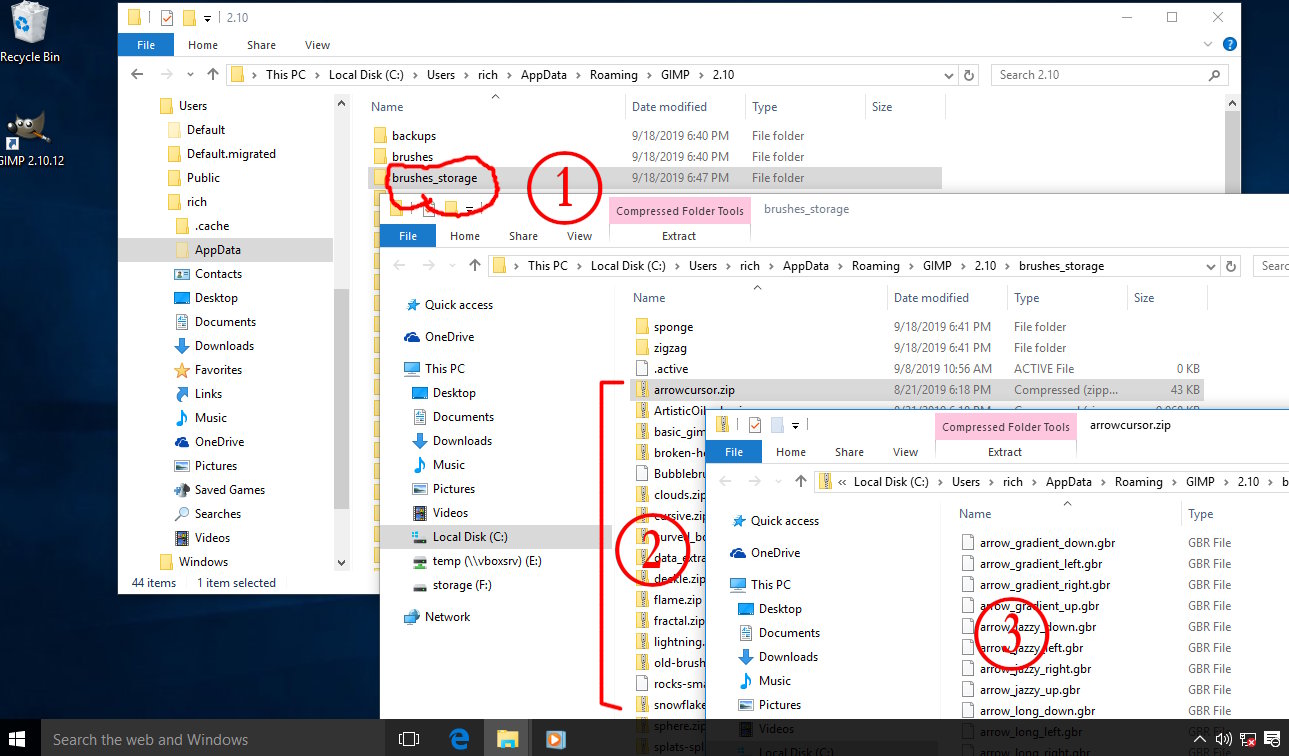Select flame.zip in the brushes_storage window

tap(677, 600)
